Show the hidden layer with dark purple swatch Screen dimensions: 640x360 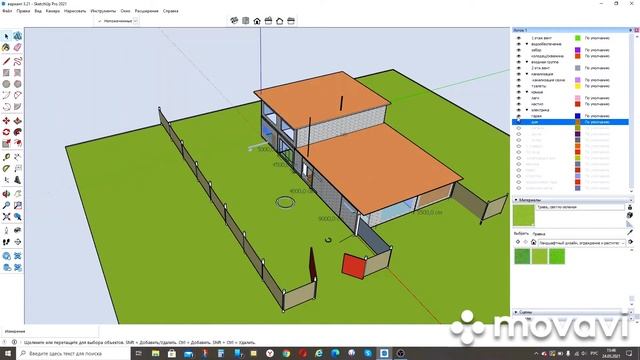pyautogui.click(x=519, y=134)
